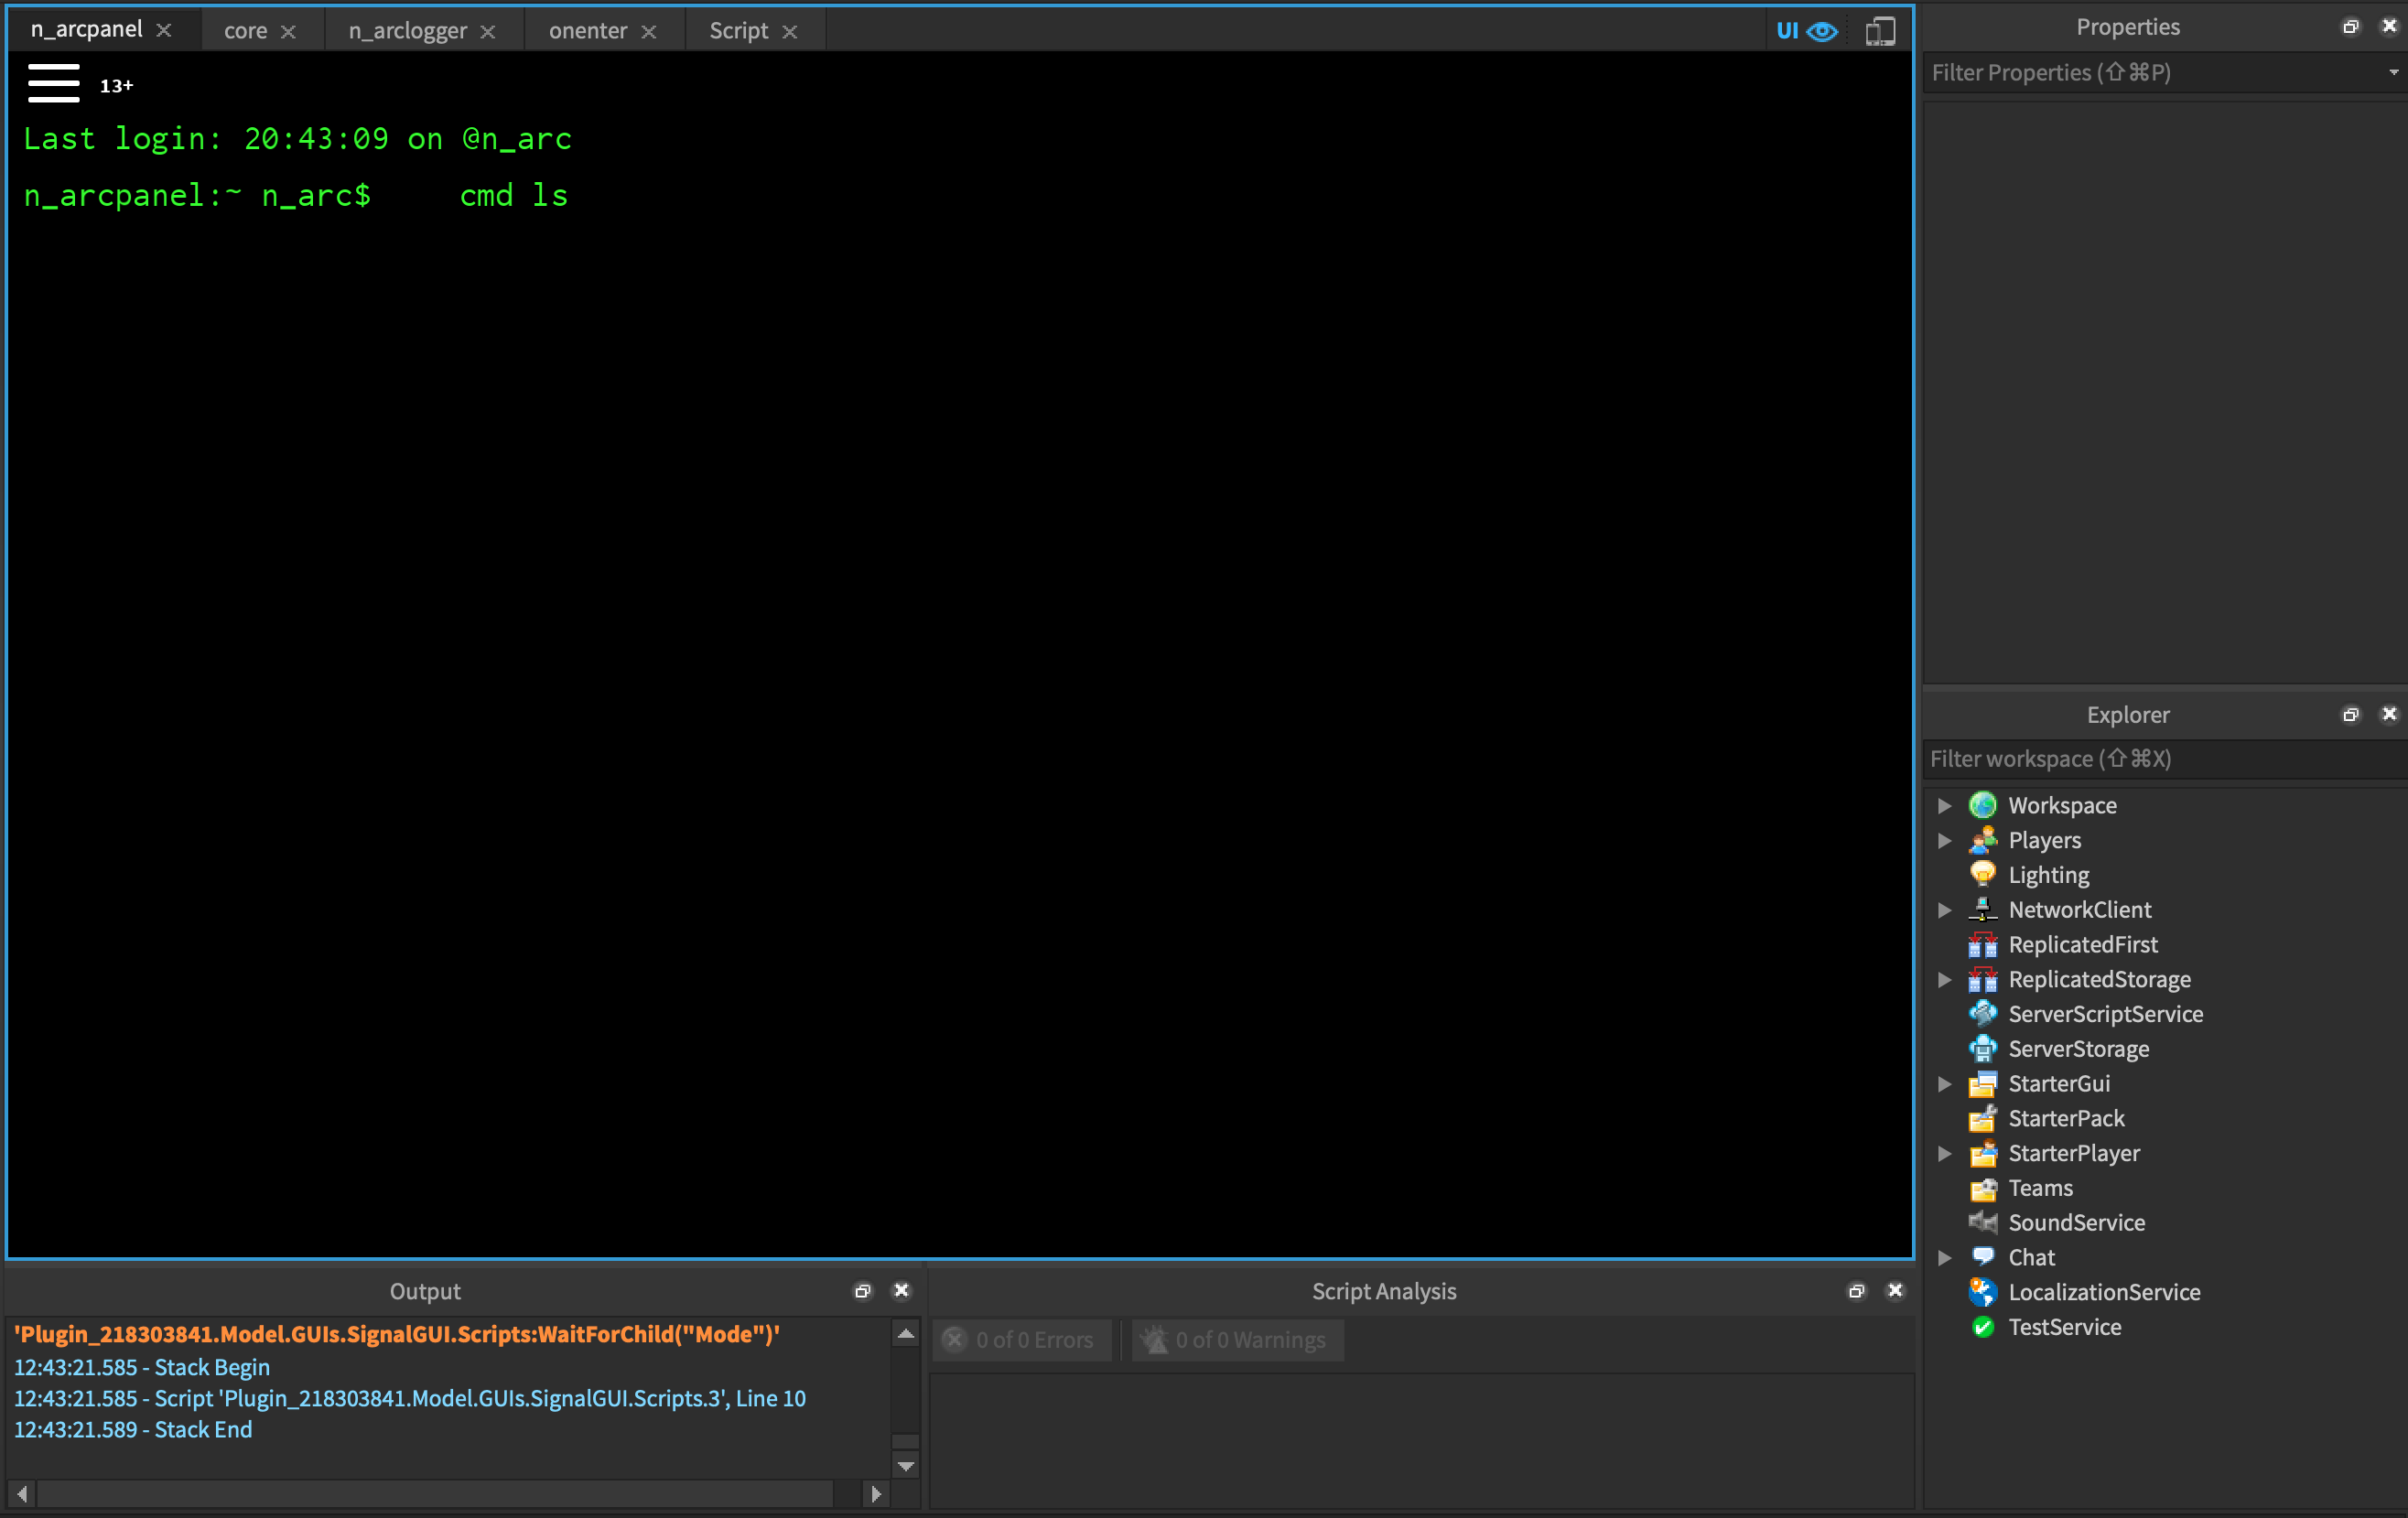
Task: Click the Workspace globe icon
Action: pyautogui.click(x=1982, y=805)
